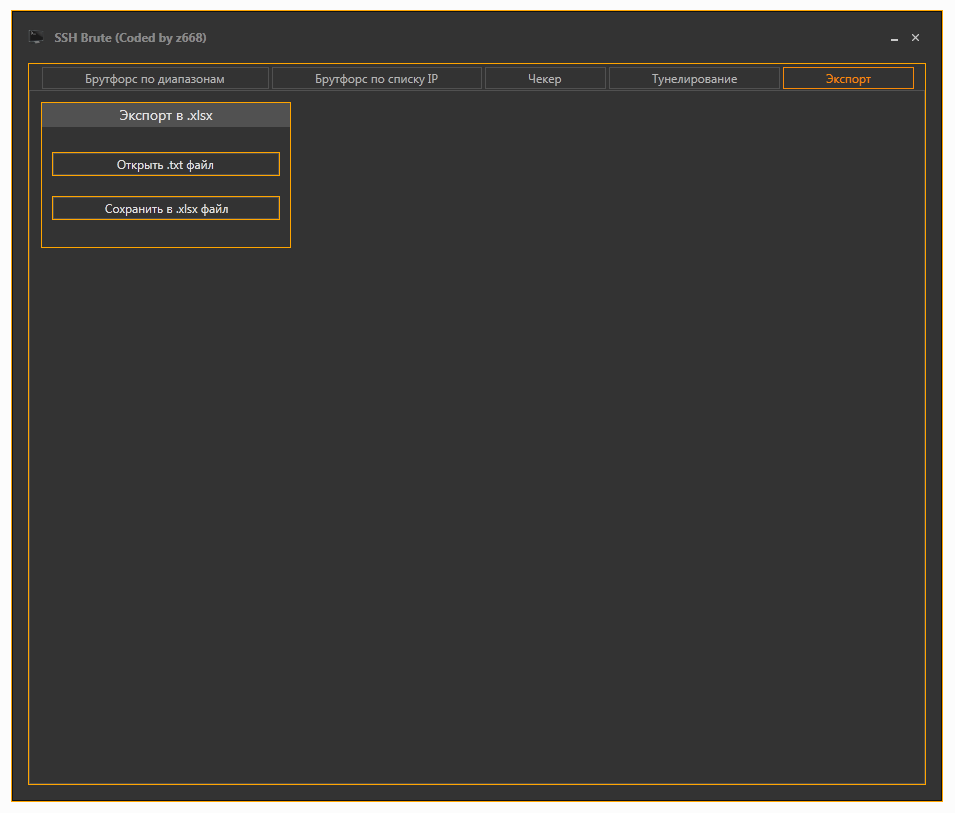Click the SSH Brute (Coded by z668) title text
This screenshot has width=955, height=813.
pos(130,38)
